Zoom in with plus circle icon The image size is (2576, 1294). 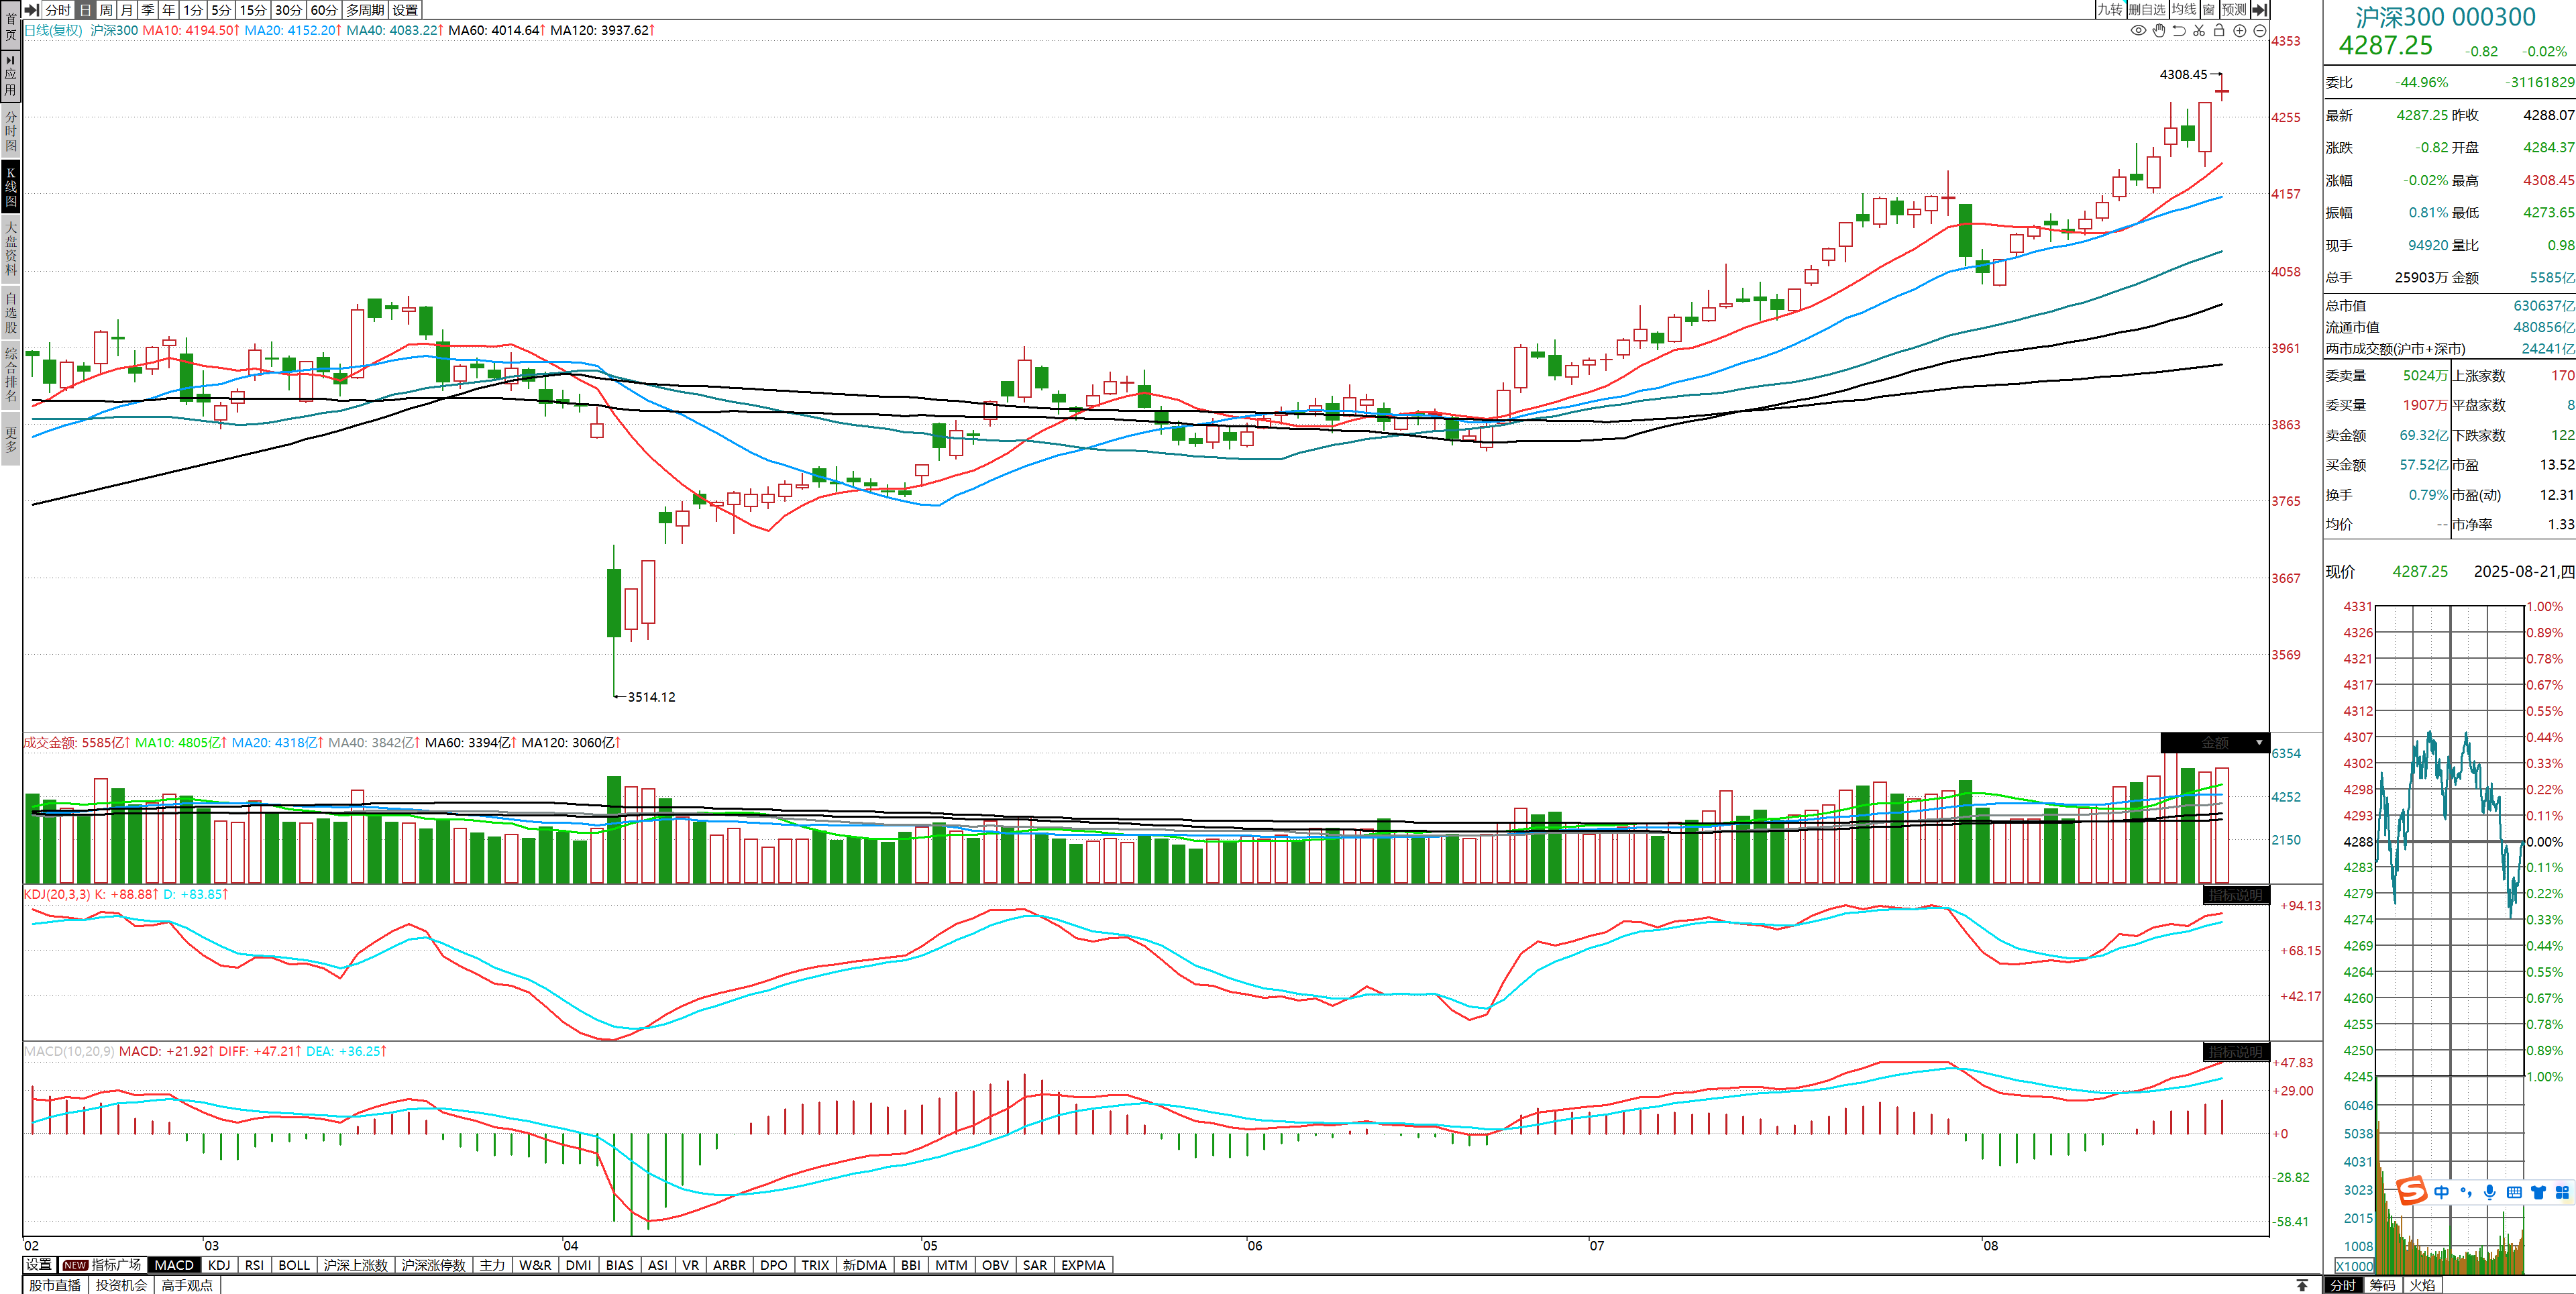point(2240,30)
